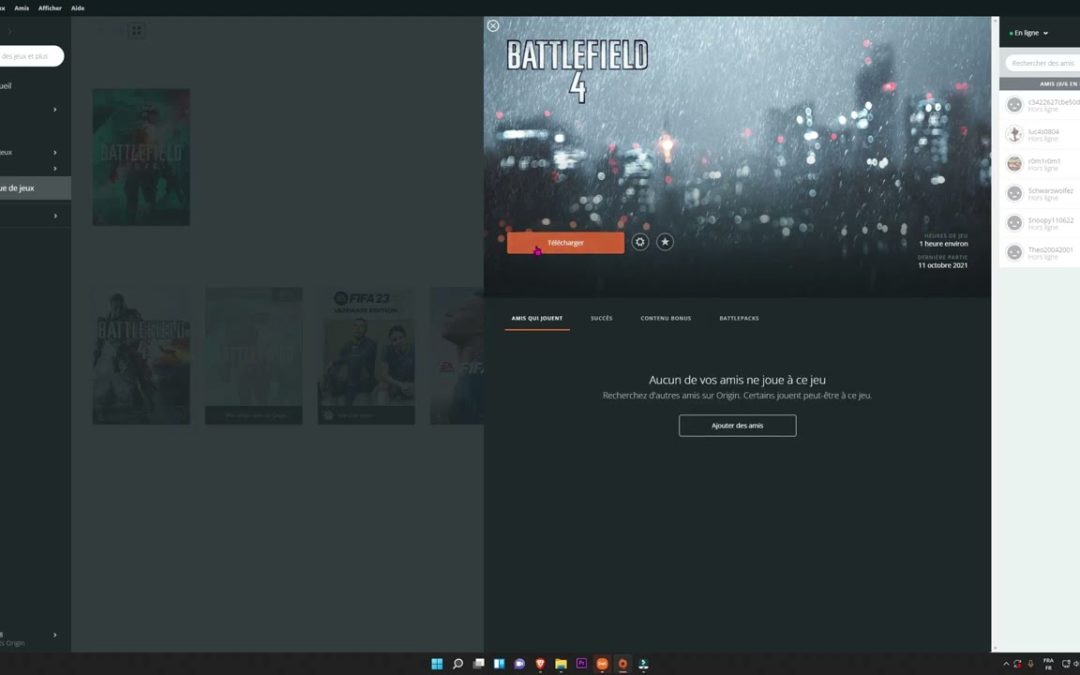Image resolution: width=1080 pixels, height=675 pixels.
Task: Select friend luc4s0804 avatar
Action: click(x=1014, y=134)
